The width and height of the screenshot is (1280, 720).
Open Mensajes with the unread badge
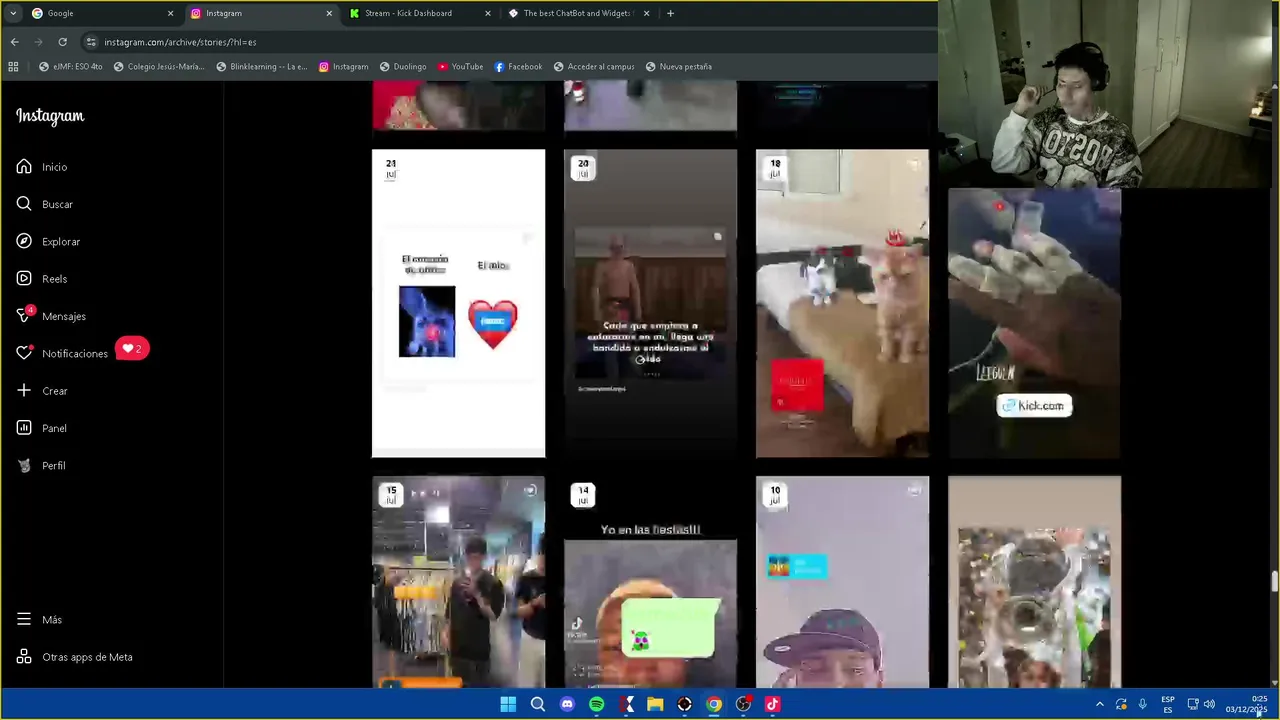pyautogui.click(x=51, y=316)
